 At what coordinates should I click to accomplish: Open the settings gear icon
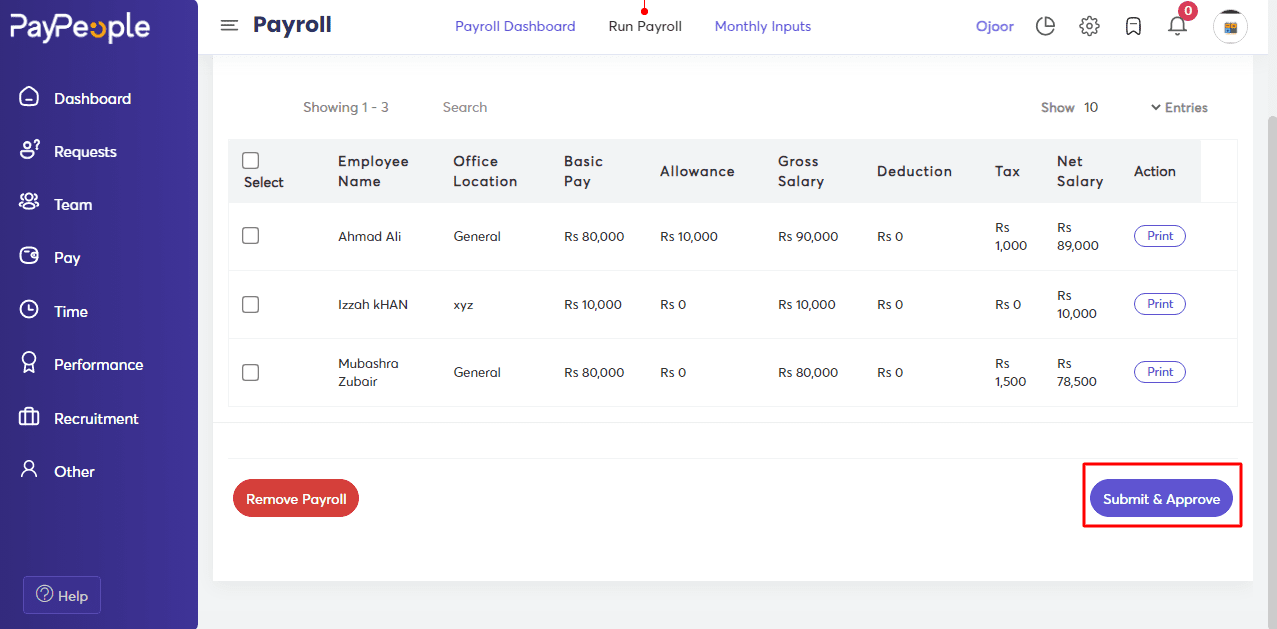(1089, 26)
